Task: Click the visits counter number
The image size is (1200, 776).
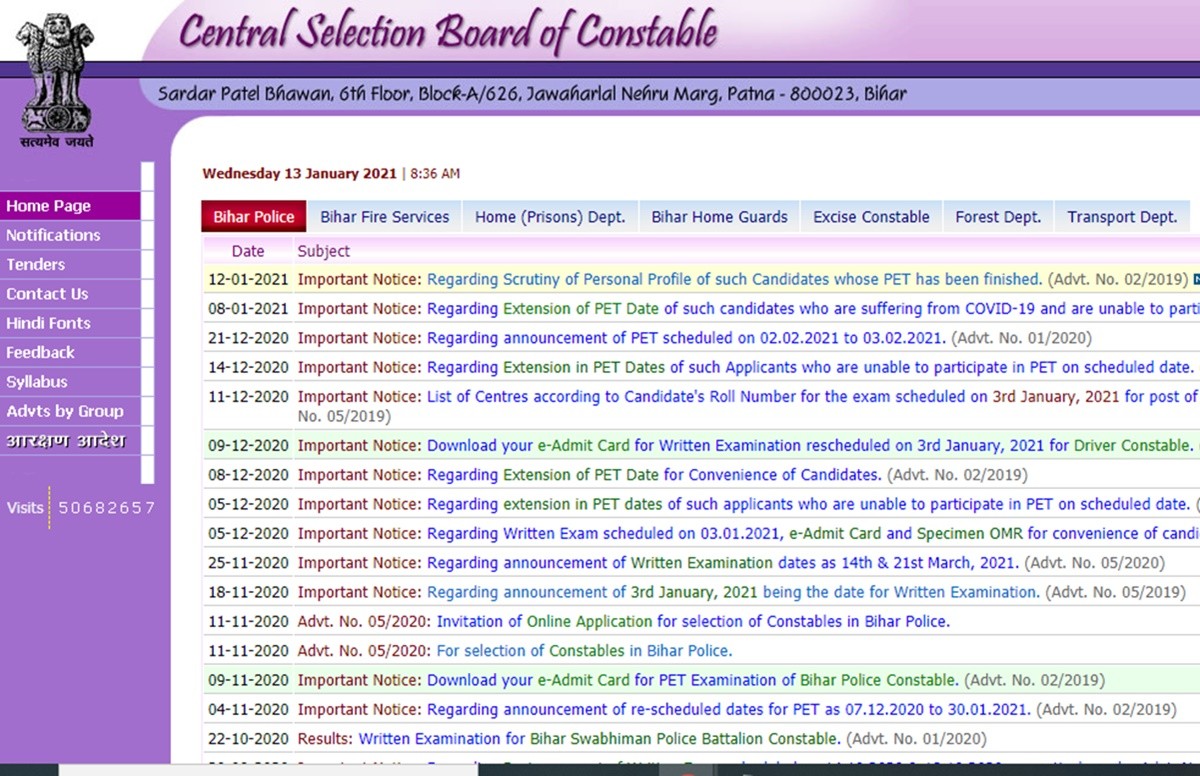Action: point(106,508)
